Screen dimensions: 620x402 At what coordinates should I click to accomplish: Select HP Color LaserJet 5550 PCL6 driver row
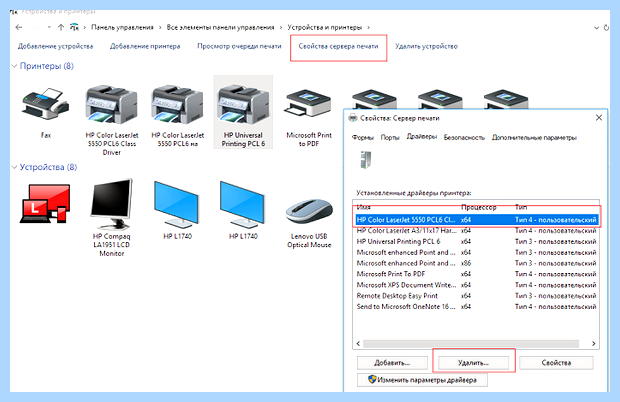click(476, 220)
